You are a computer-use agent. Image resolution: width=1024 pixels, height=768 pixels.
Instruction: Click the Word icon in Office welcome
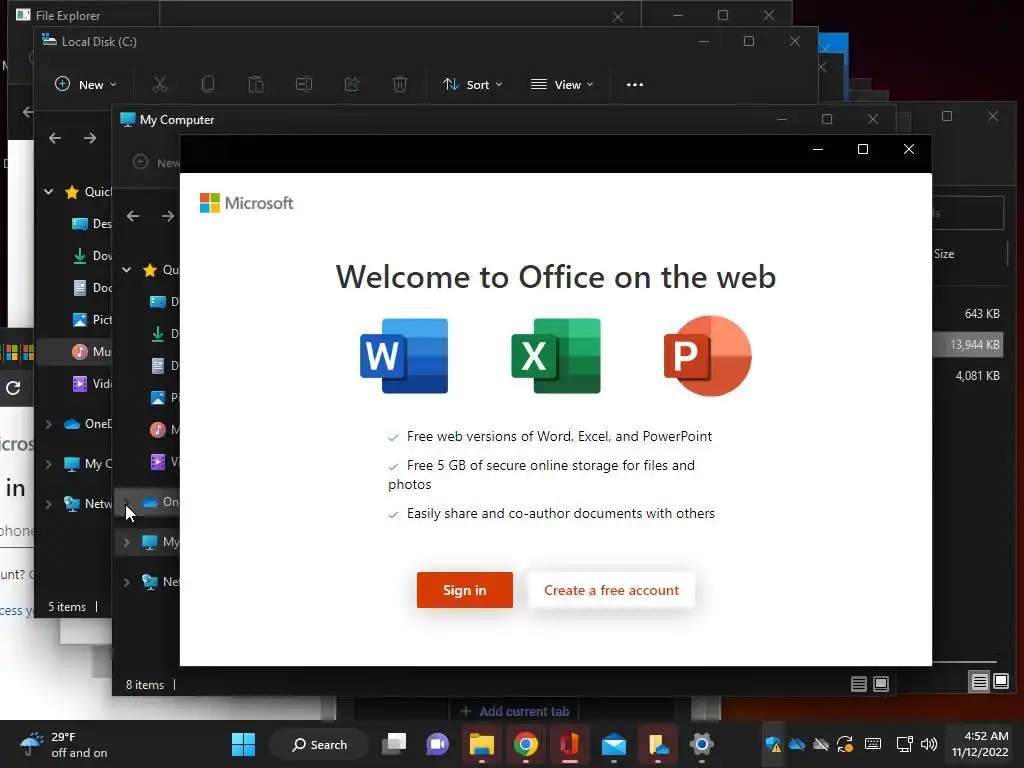click(404, 356)
